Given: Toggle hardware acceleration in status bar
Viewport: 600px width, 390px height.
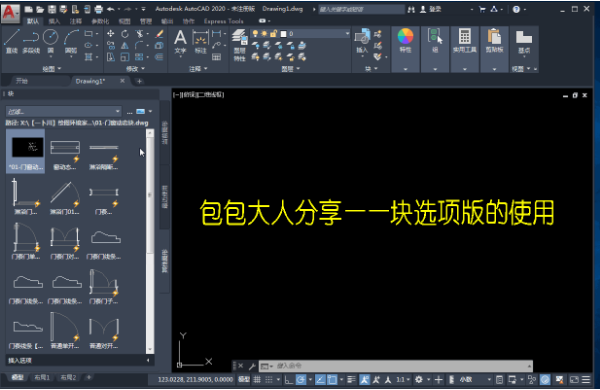Looking at the screenshot, I should 545,380.
